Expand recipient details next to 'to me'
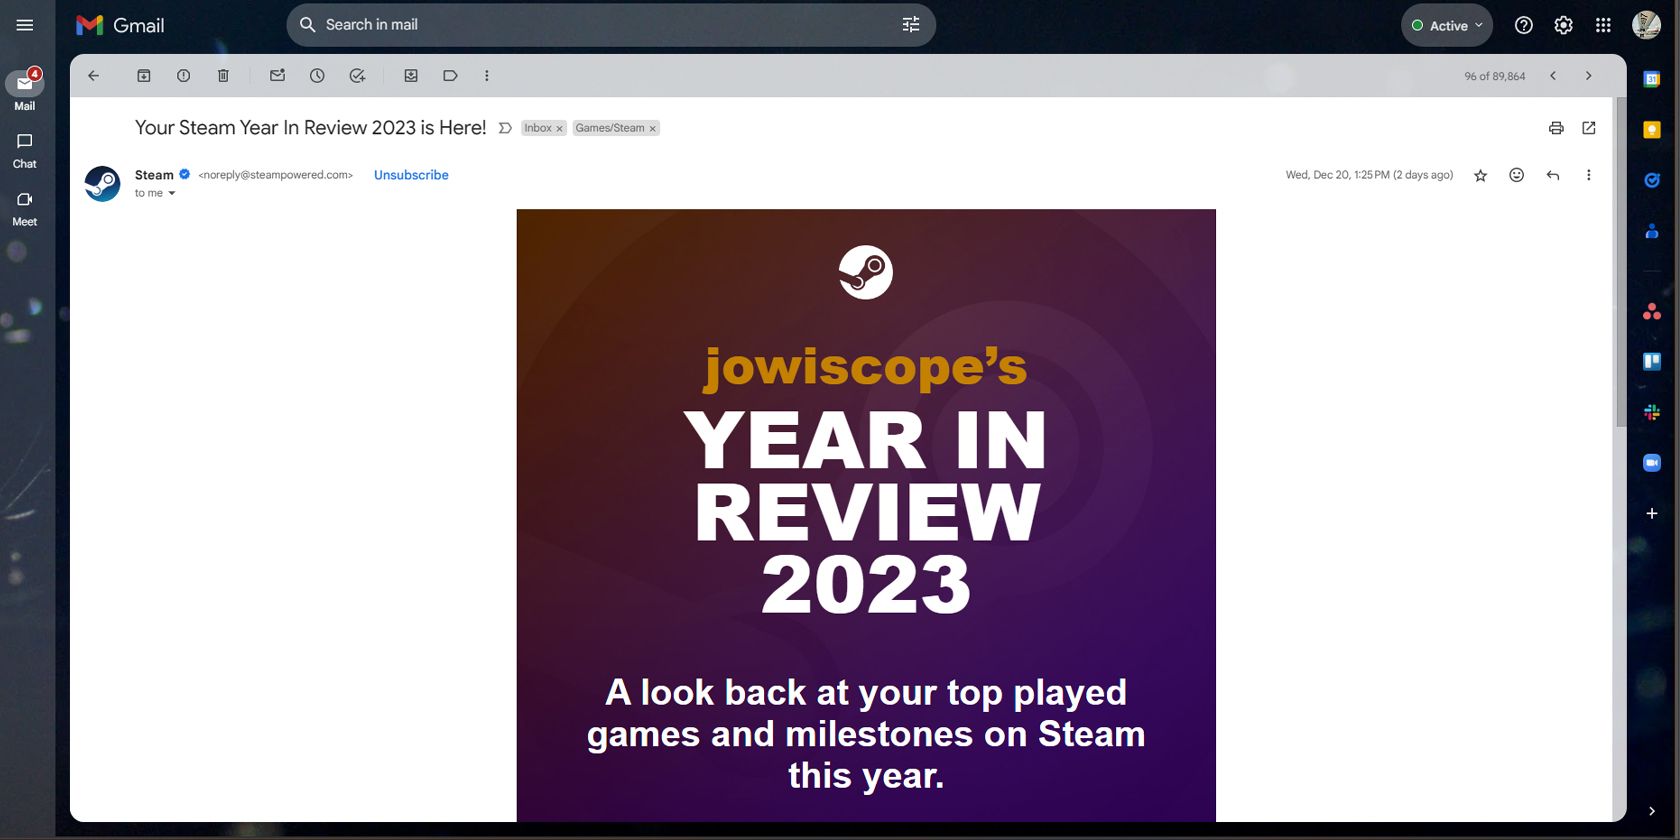The image size is (1680, 840). 172,194
